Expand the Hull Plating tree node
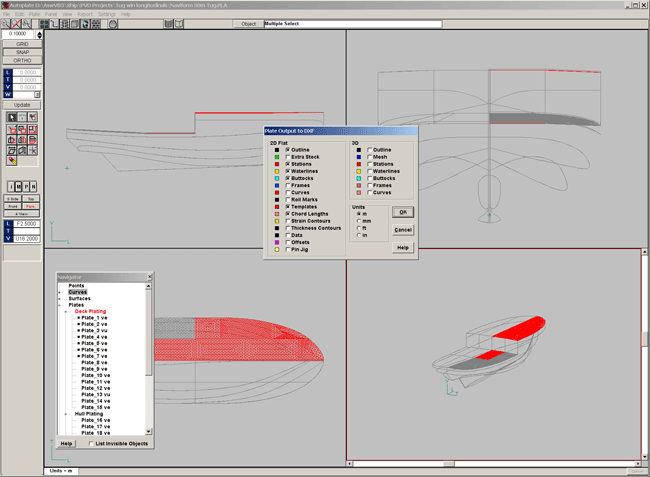Screen dimensions: 650x477 tap(65, 414)
